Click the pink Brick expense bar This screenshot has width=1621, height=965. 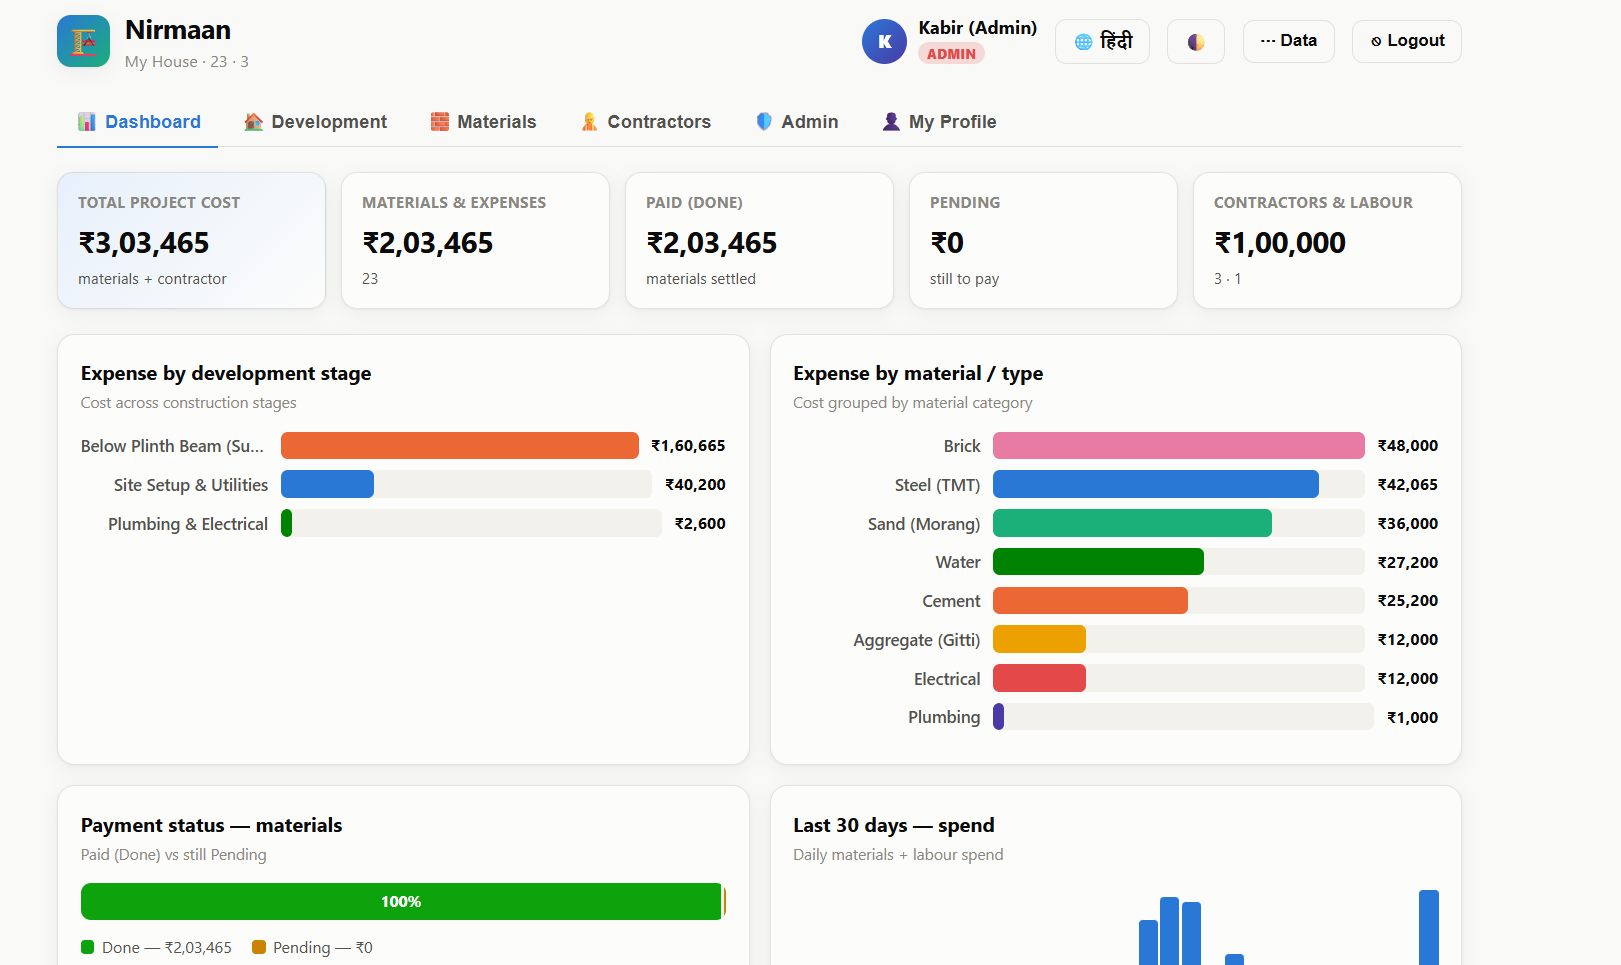(1179, 446)
